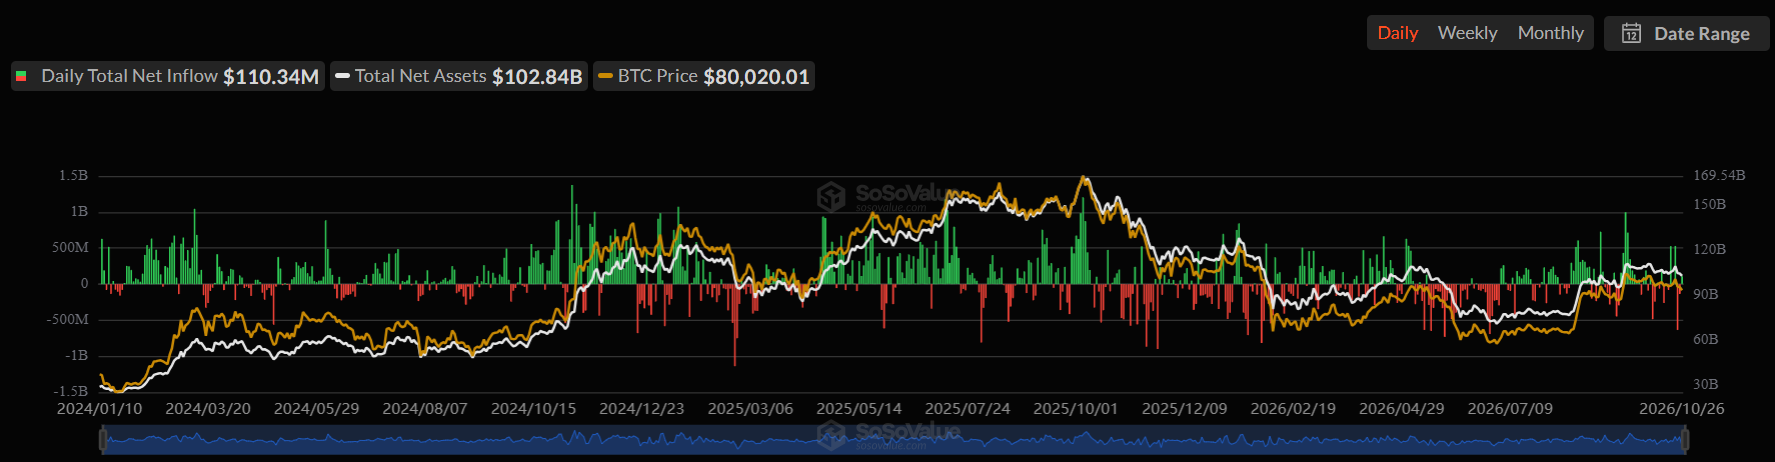
Task: Click the 2026/07/09 date axis label
Action: 1510,408
